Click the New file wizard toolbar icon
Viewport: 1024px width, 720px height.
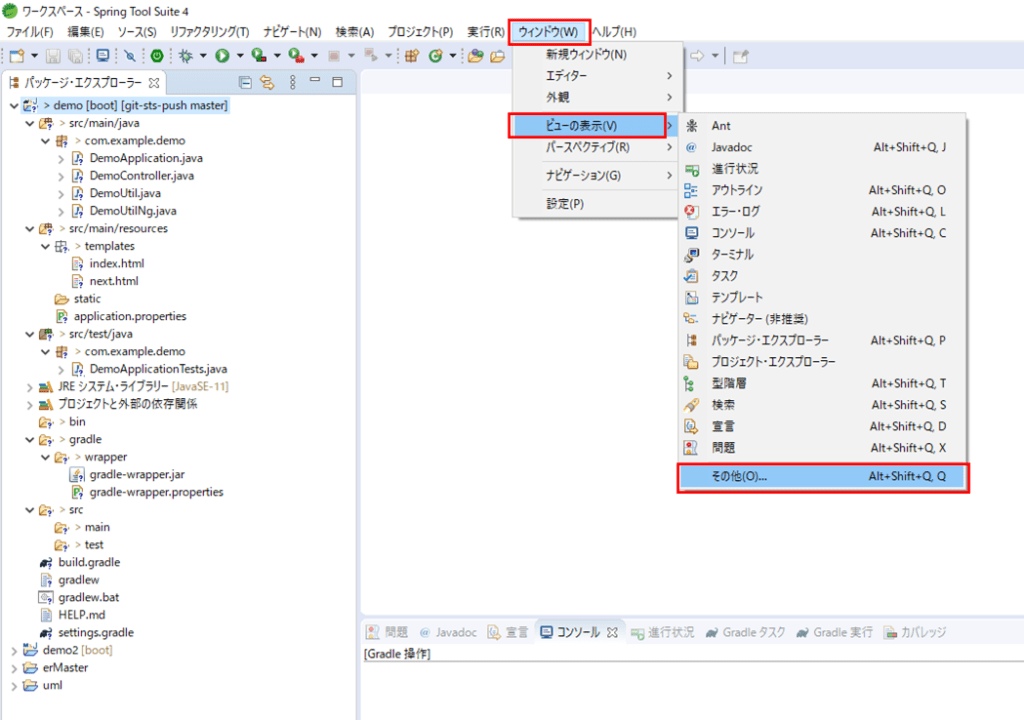[17, 56]
